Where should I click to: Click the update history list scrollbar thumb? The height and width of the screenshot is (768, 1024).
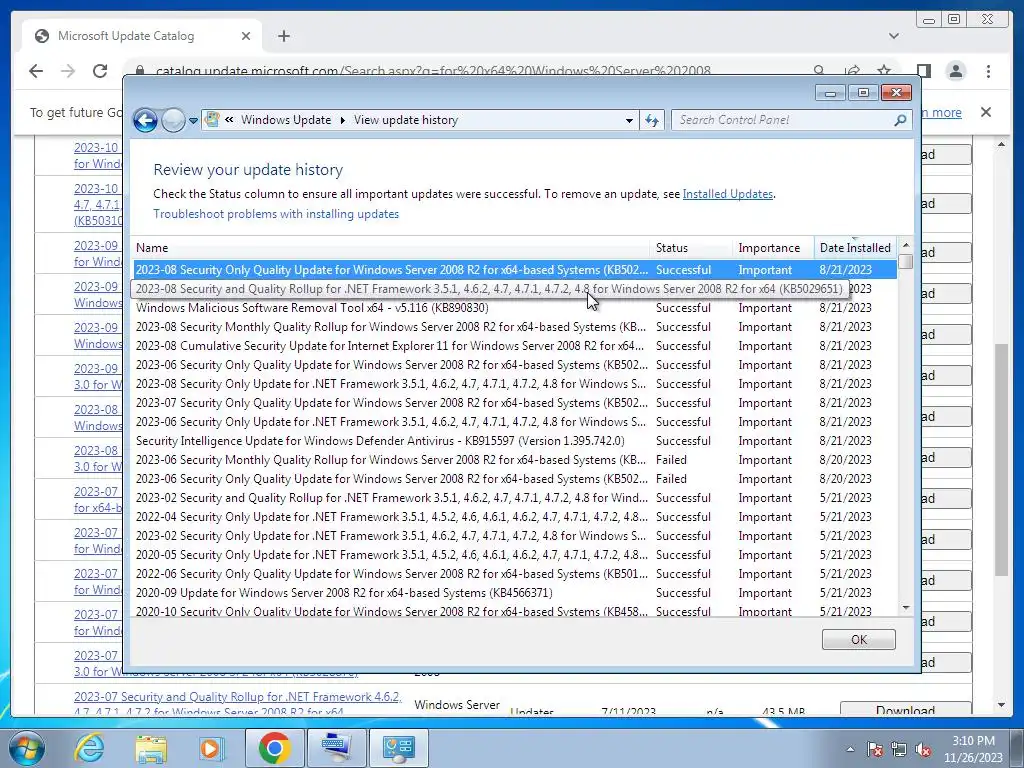tap(905, 261)
